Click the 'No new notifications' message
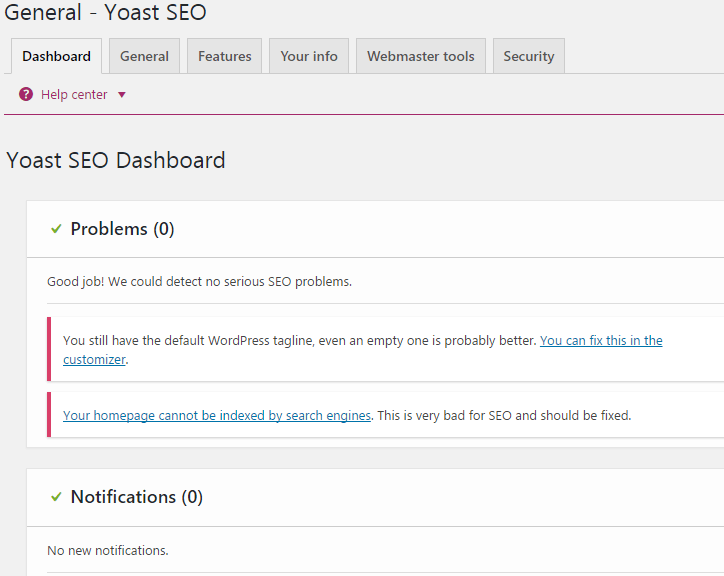The width and height of the screenshot is (724, 576). point(108,551)
